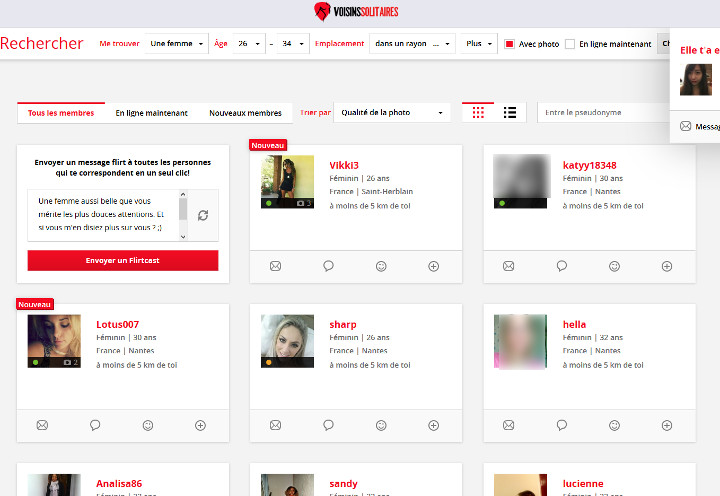
Task: Message hella using envelope icon
Action: (508, 425)
